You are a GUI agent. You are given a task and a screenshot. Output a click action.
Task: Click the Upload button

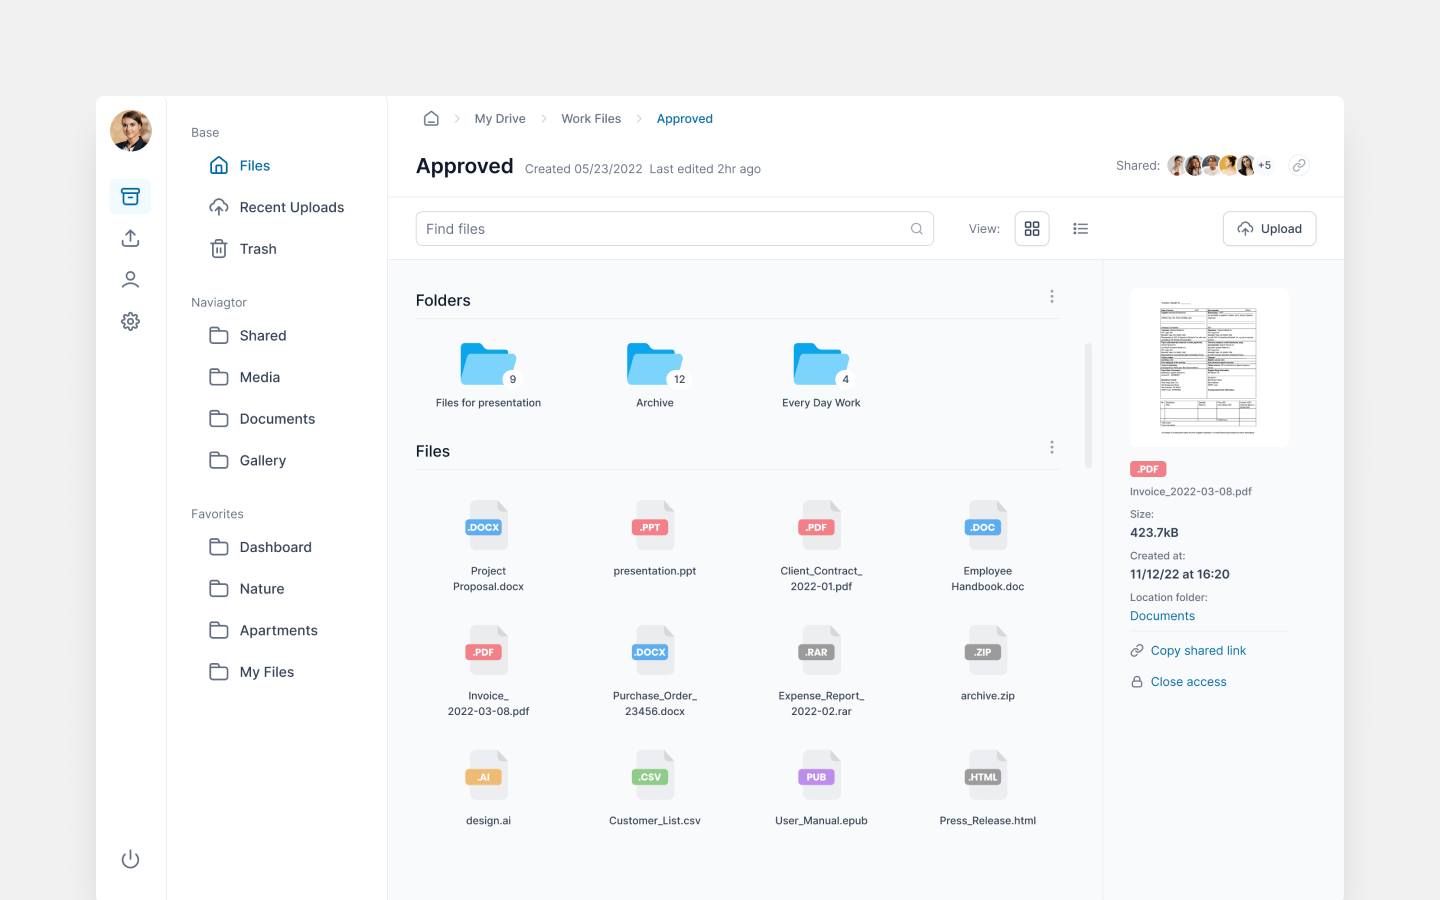tap(1269, 229)
